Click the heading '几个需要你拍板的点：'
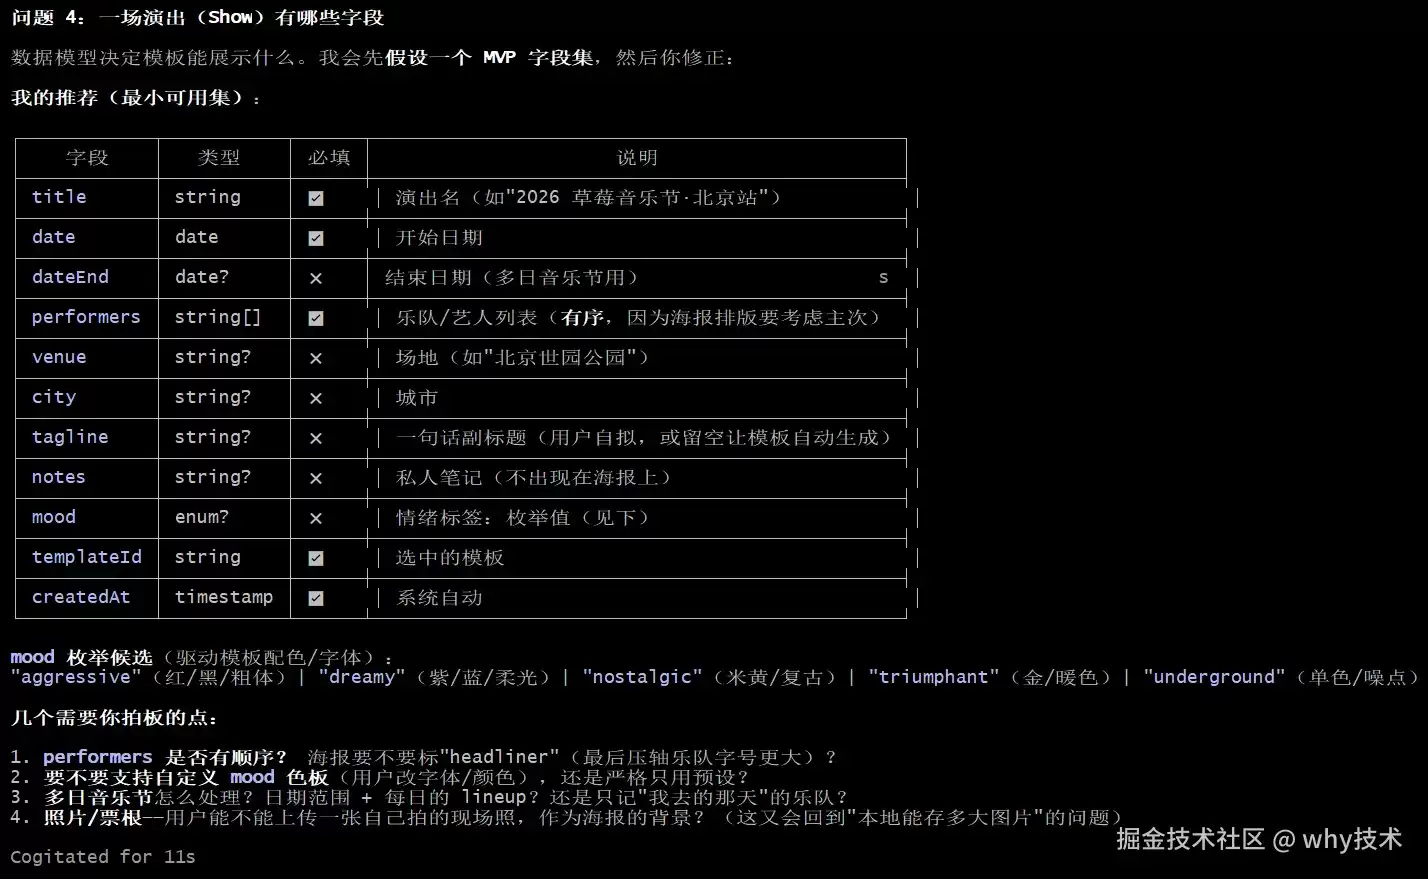Screen dimensions: 1428x879 coord(115,718)
